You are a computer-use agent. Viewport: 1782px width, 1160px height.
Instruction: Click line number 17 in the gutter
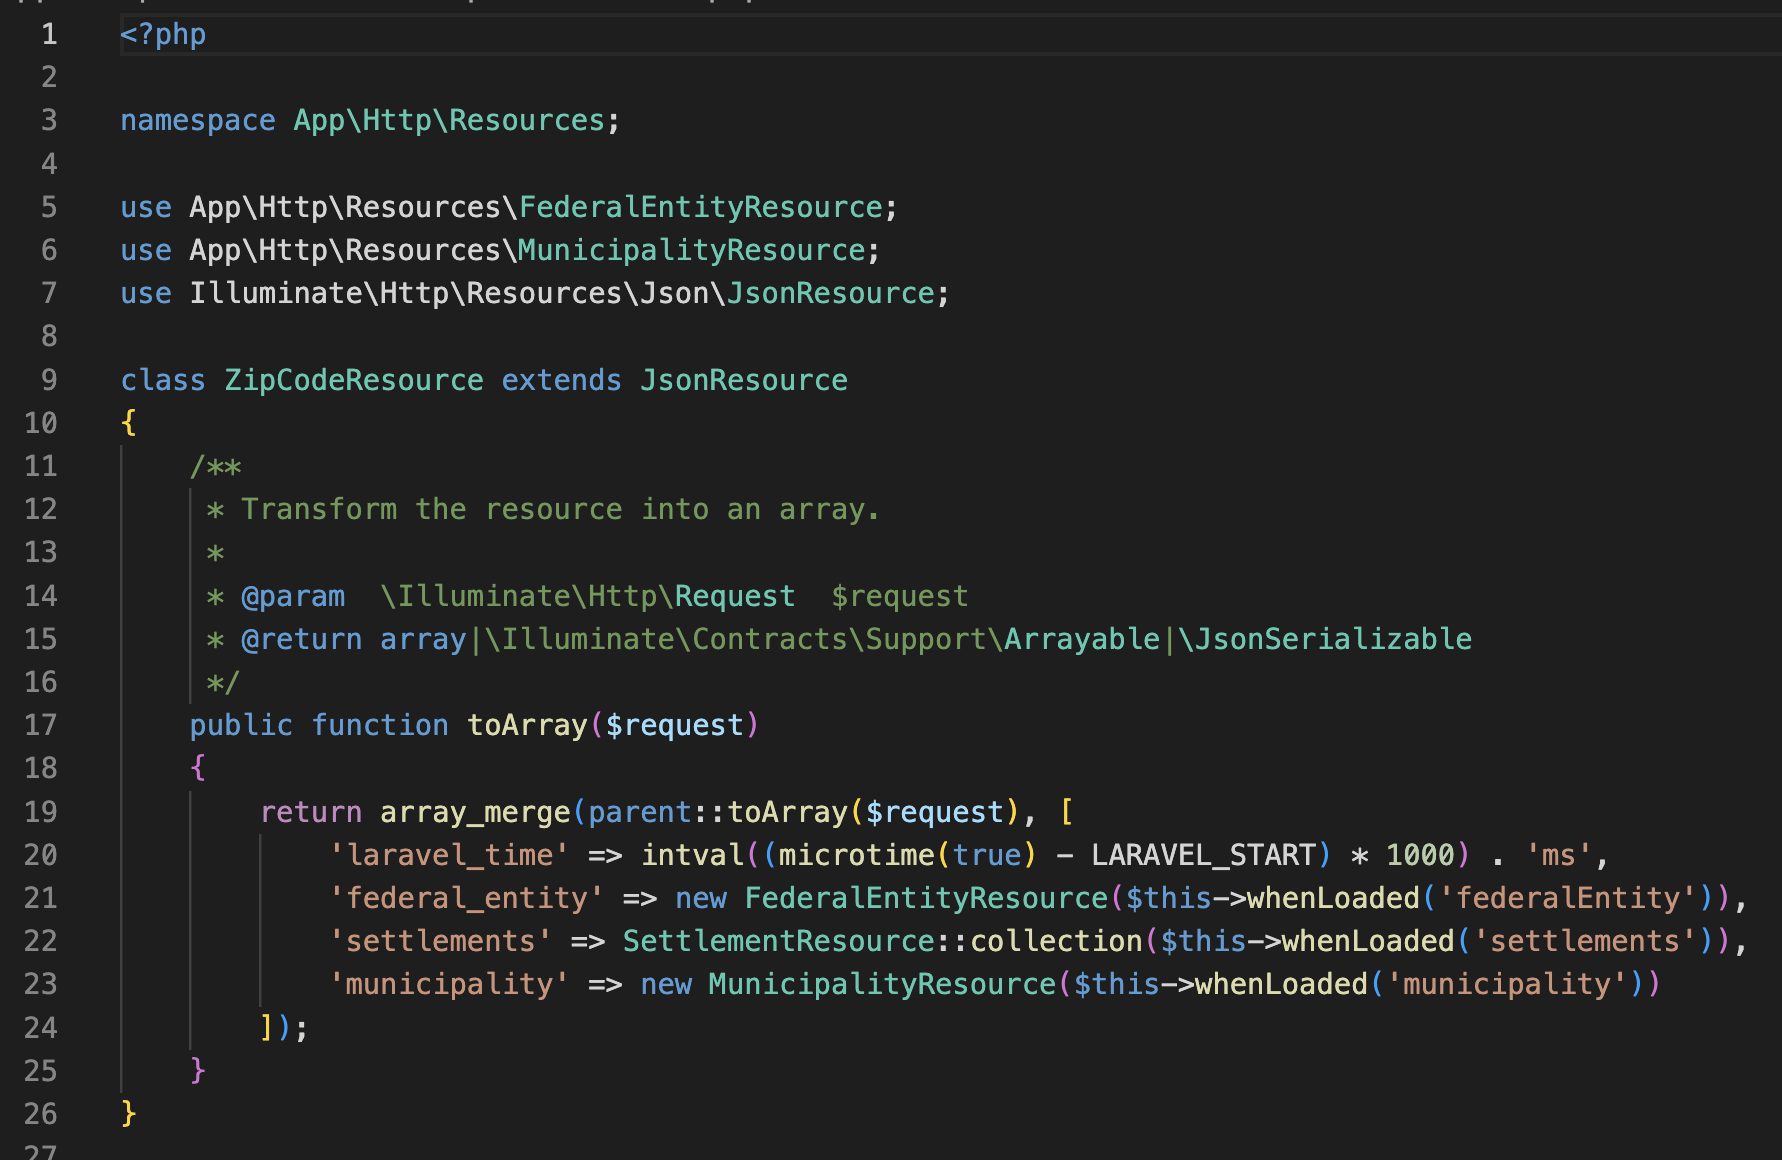pos(41,725)
